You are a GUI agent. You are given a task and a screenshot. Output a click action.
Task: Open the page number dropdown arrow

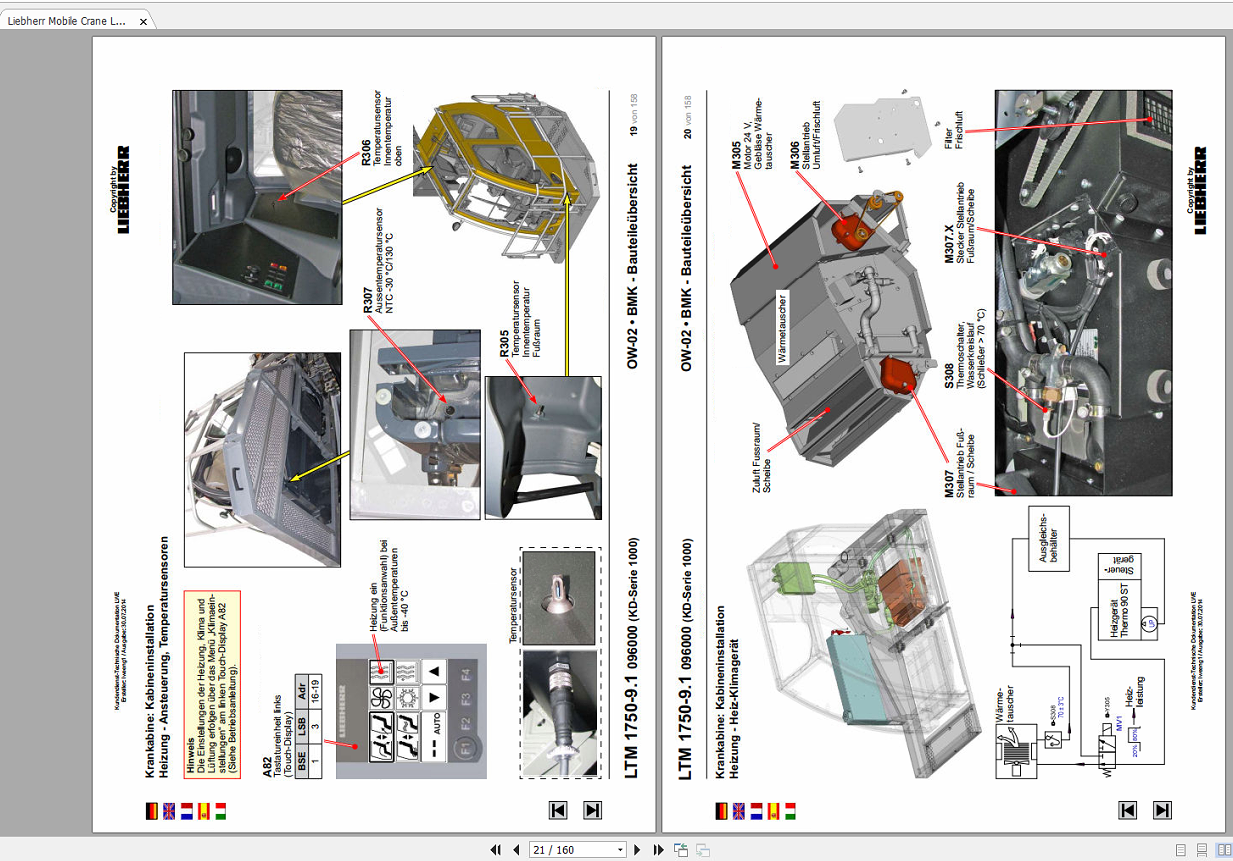[x=620, y=850]
